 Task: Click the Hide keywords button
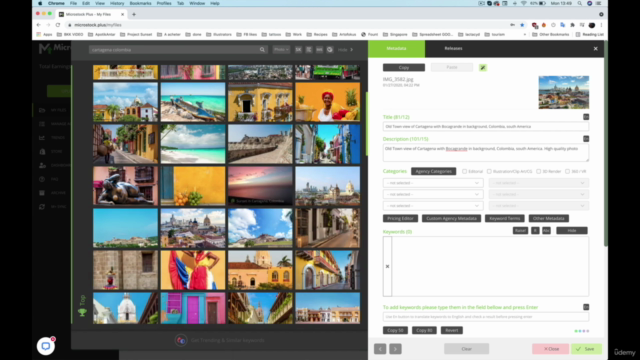coord(572,231)
